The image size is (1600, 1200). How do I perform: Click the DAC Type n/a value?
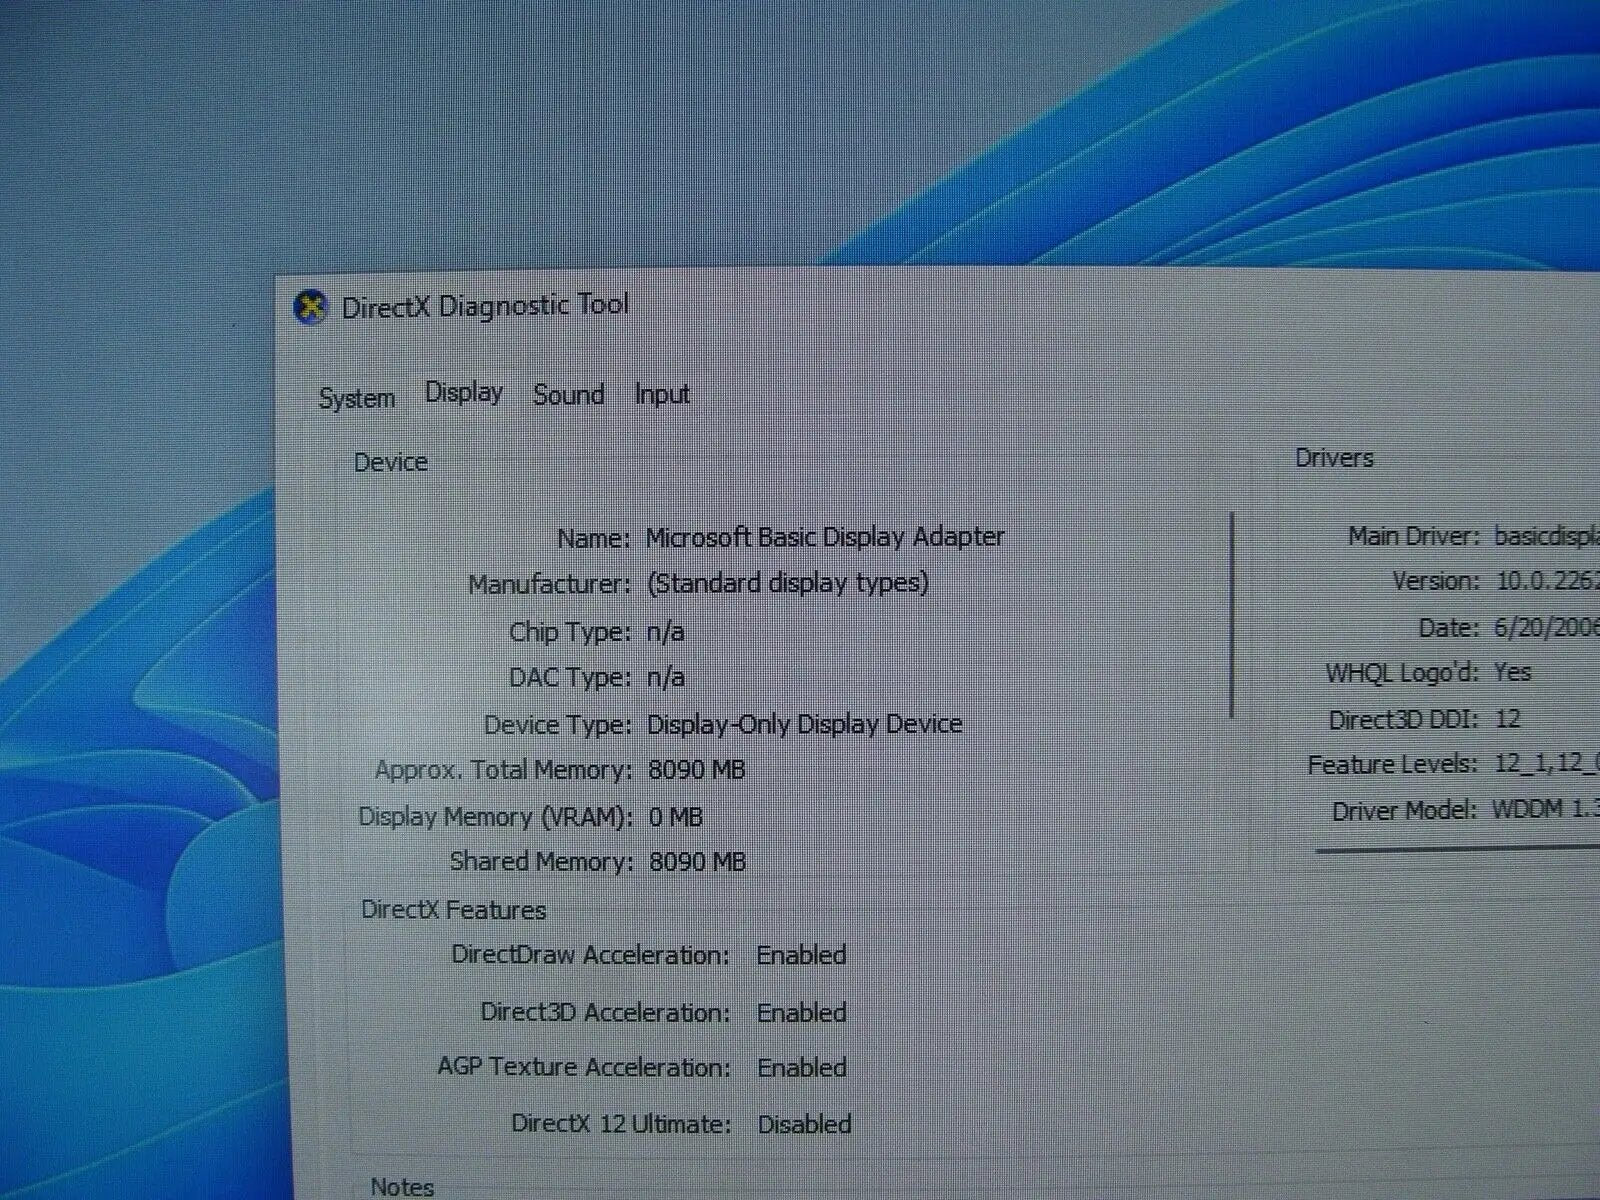(x=666, y=678)
